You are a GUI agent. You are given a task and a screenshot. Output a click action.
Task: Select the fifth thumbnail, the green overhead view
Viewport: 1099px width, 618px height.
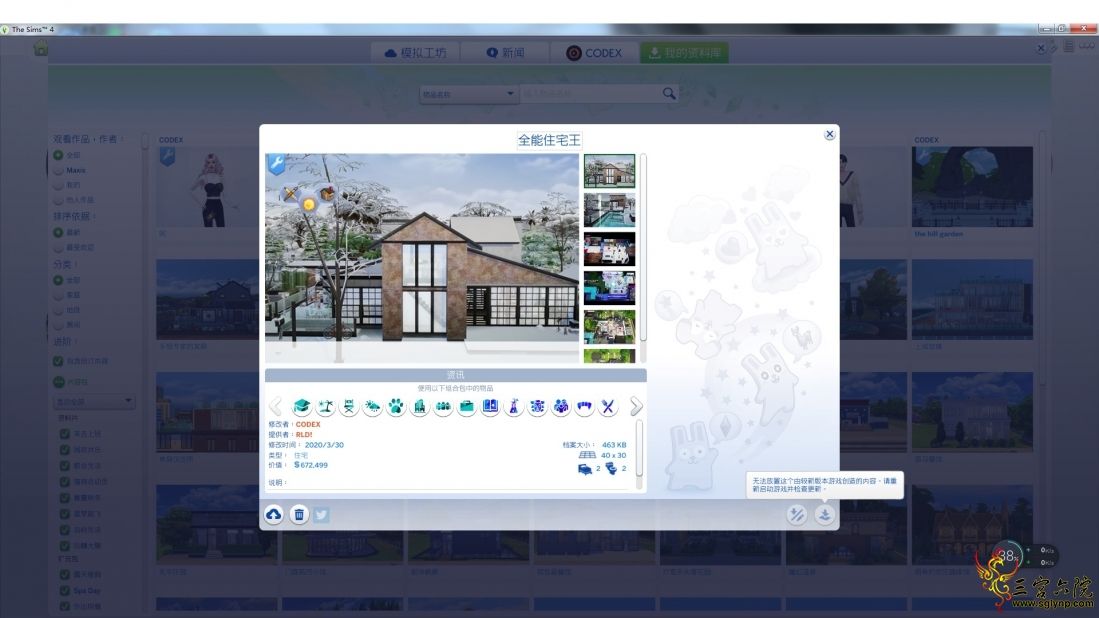pos(609,327)
